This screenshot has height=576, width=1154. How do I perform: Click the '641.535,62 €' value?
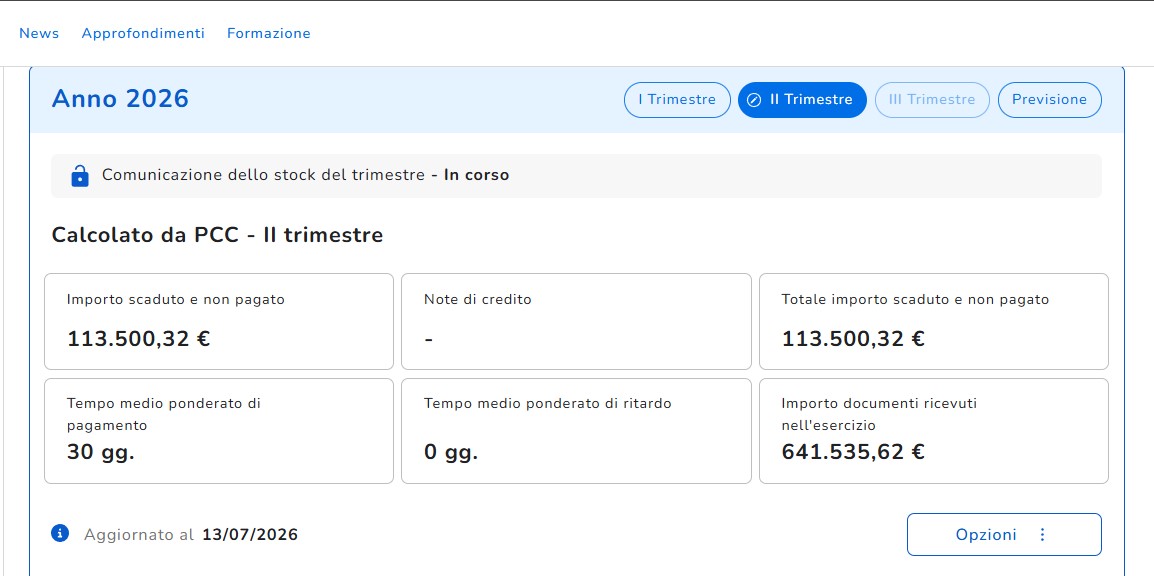coord(853,452)
